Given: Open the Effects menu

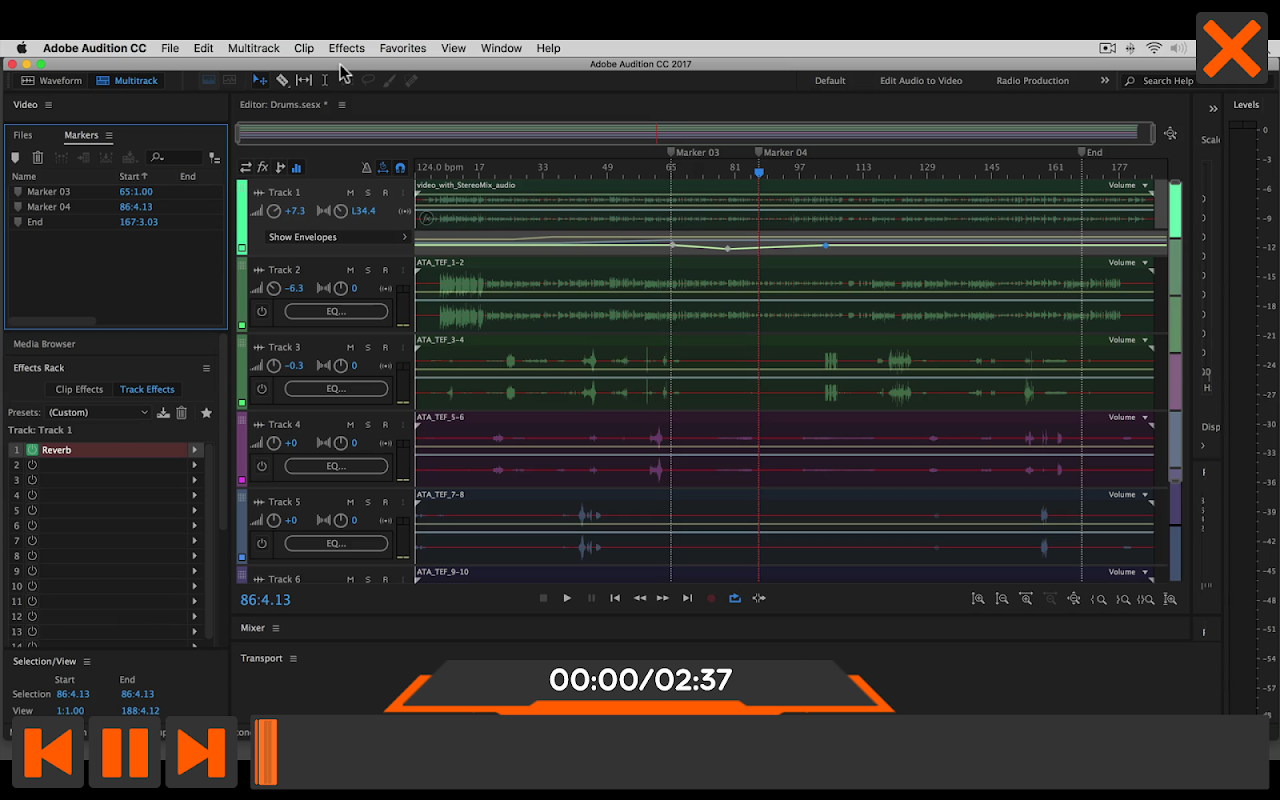Looking at the screenshot, I should tap(347, 48).
